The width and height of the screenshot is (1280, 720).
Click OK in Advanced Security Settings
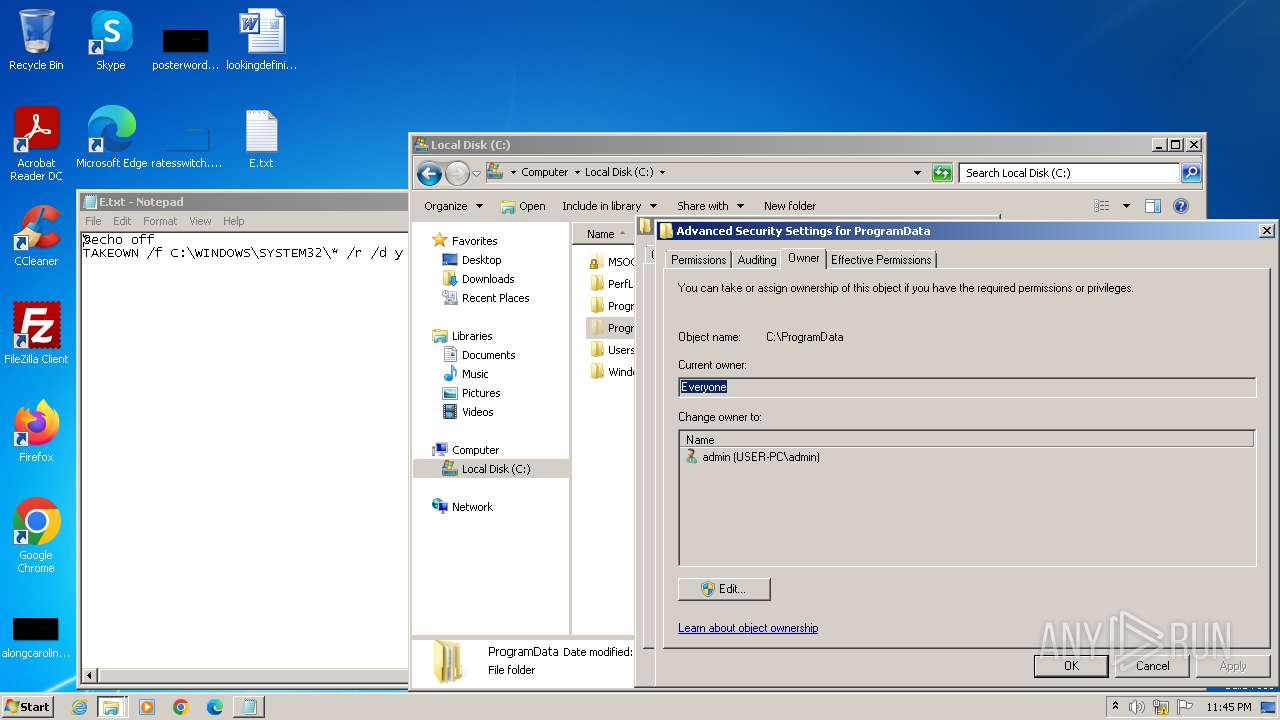1071,666
